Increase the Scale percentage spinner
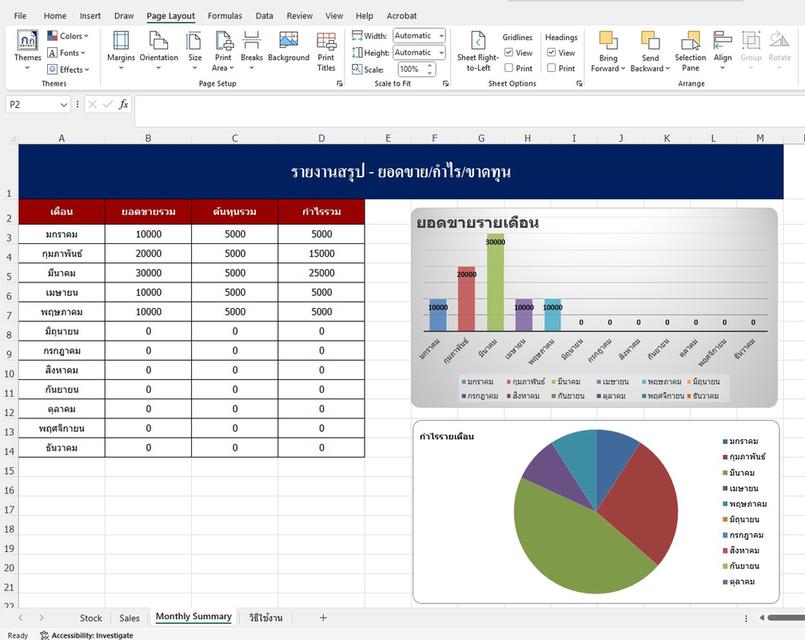Screen dimensions: 805x640 coord(430,66)
